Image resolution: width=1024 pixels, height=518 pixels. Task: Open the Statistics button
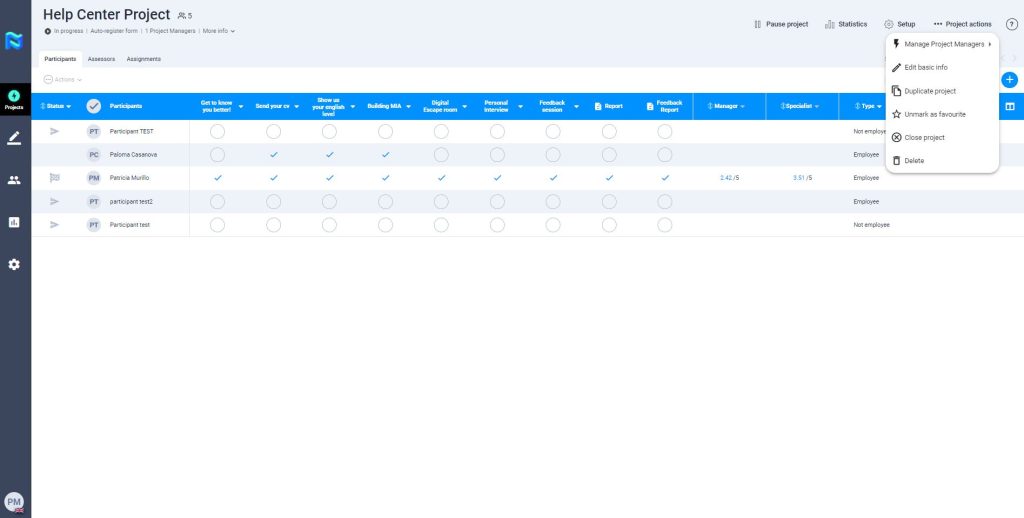click(846, 24)
